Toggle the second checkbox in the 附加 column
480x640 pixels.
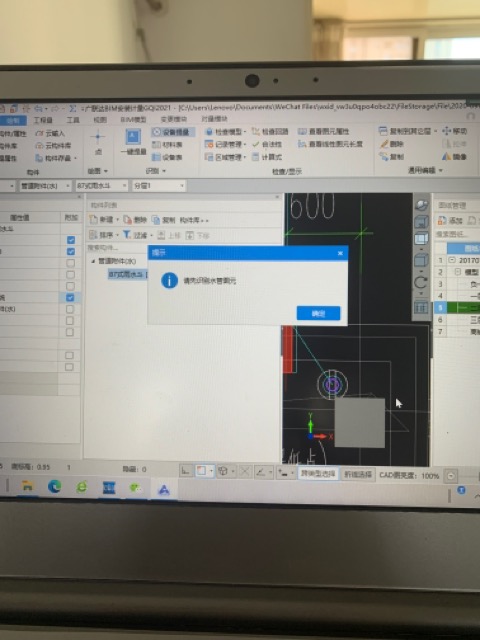click(x=70, y=251)
